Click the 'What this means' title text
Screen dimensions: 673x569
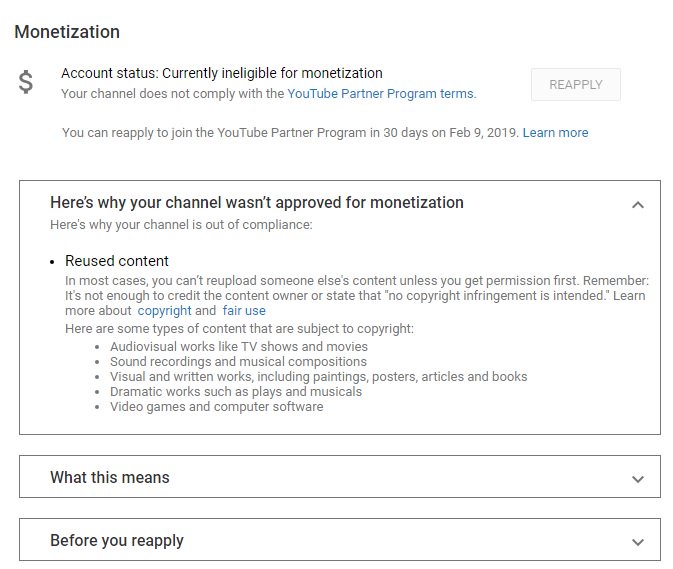(110, 477)
